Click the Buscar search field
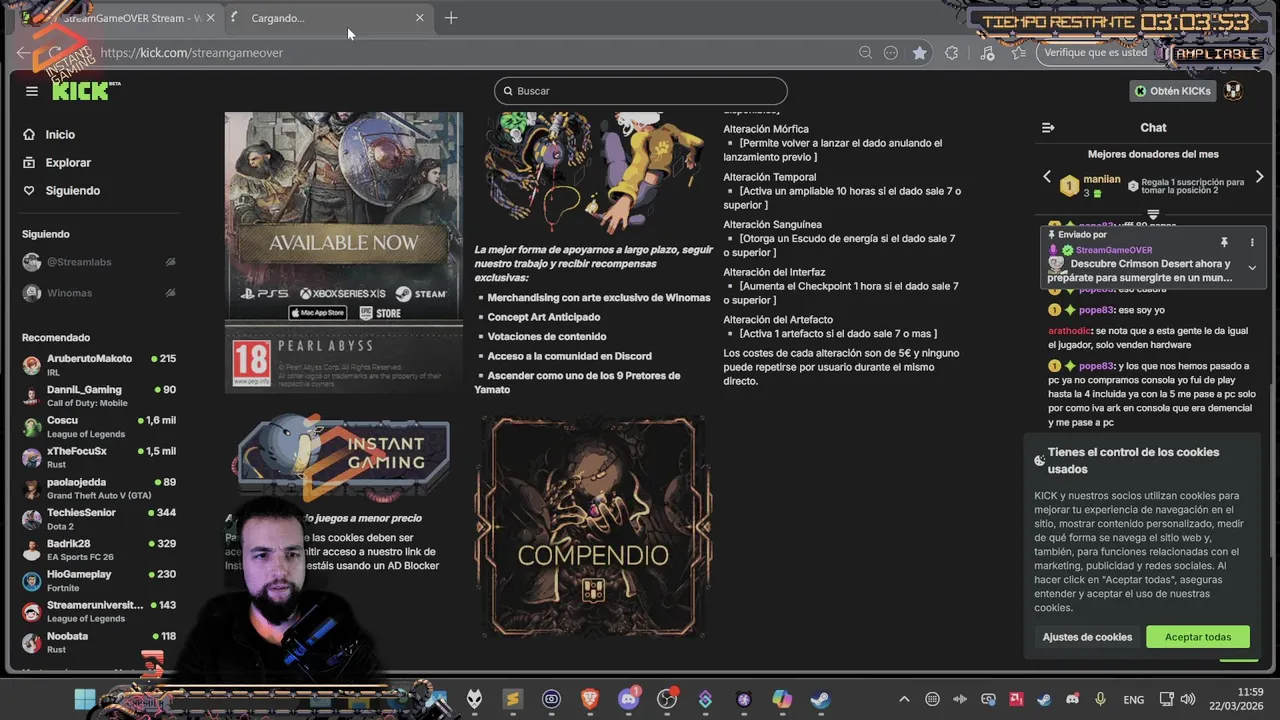Image resolution: width=1280 pixels, height=720 pixels. pos(640,91)
